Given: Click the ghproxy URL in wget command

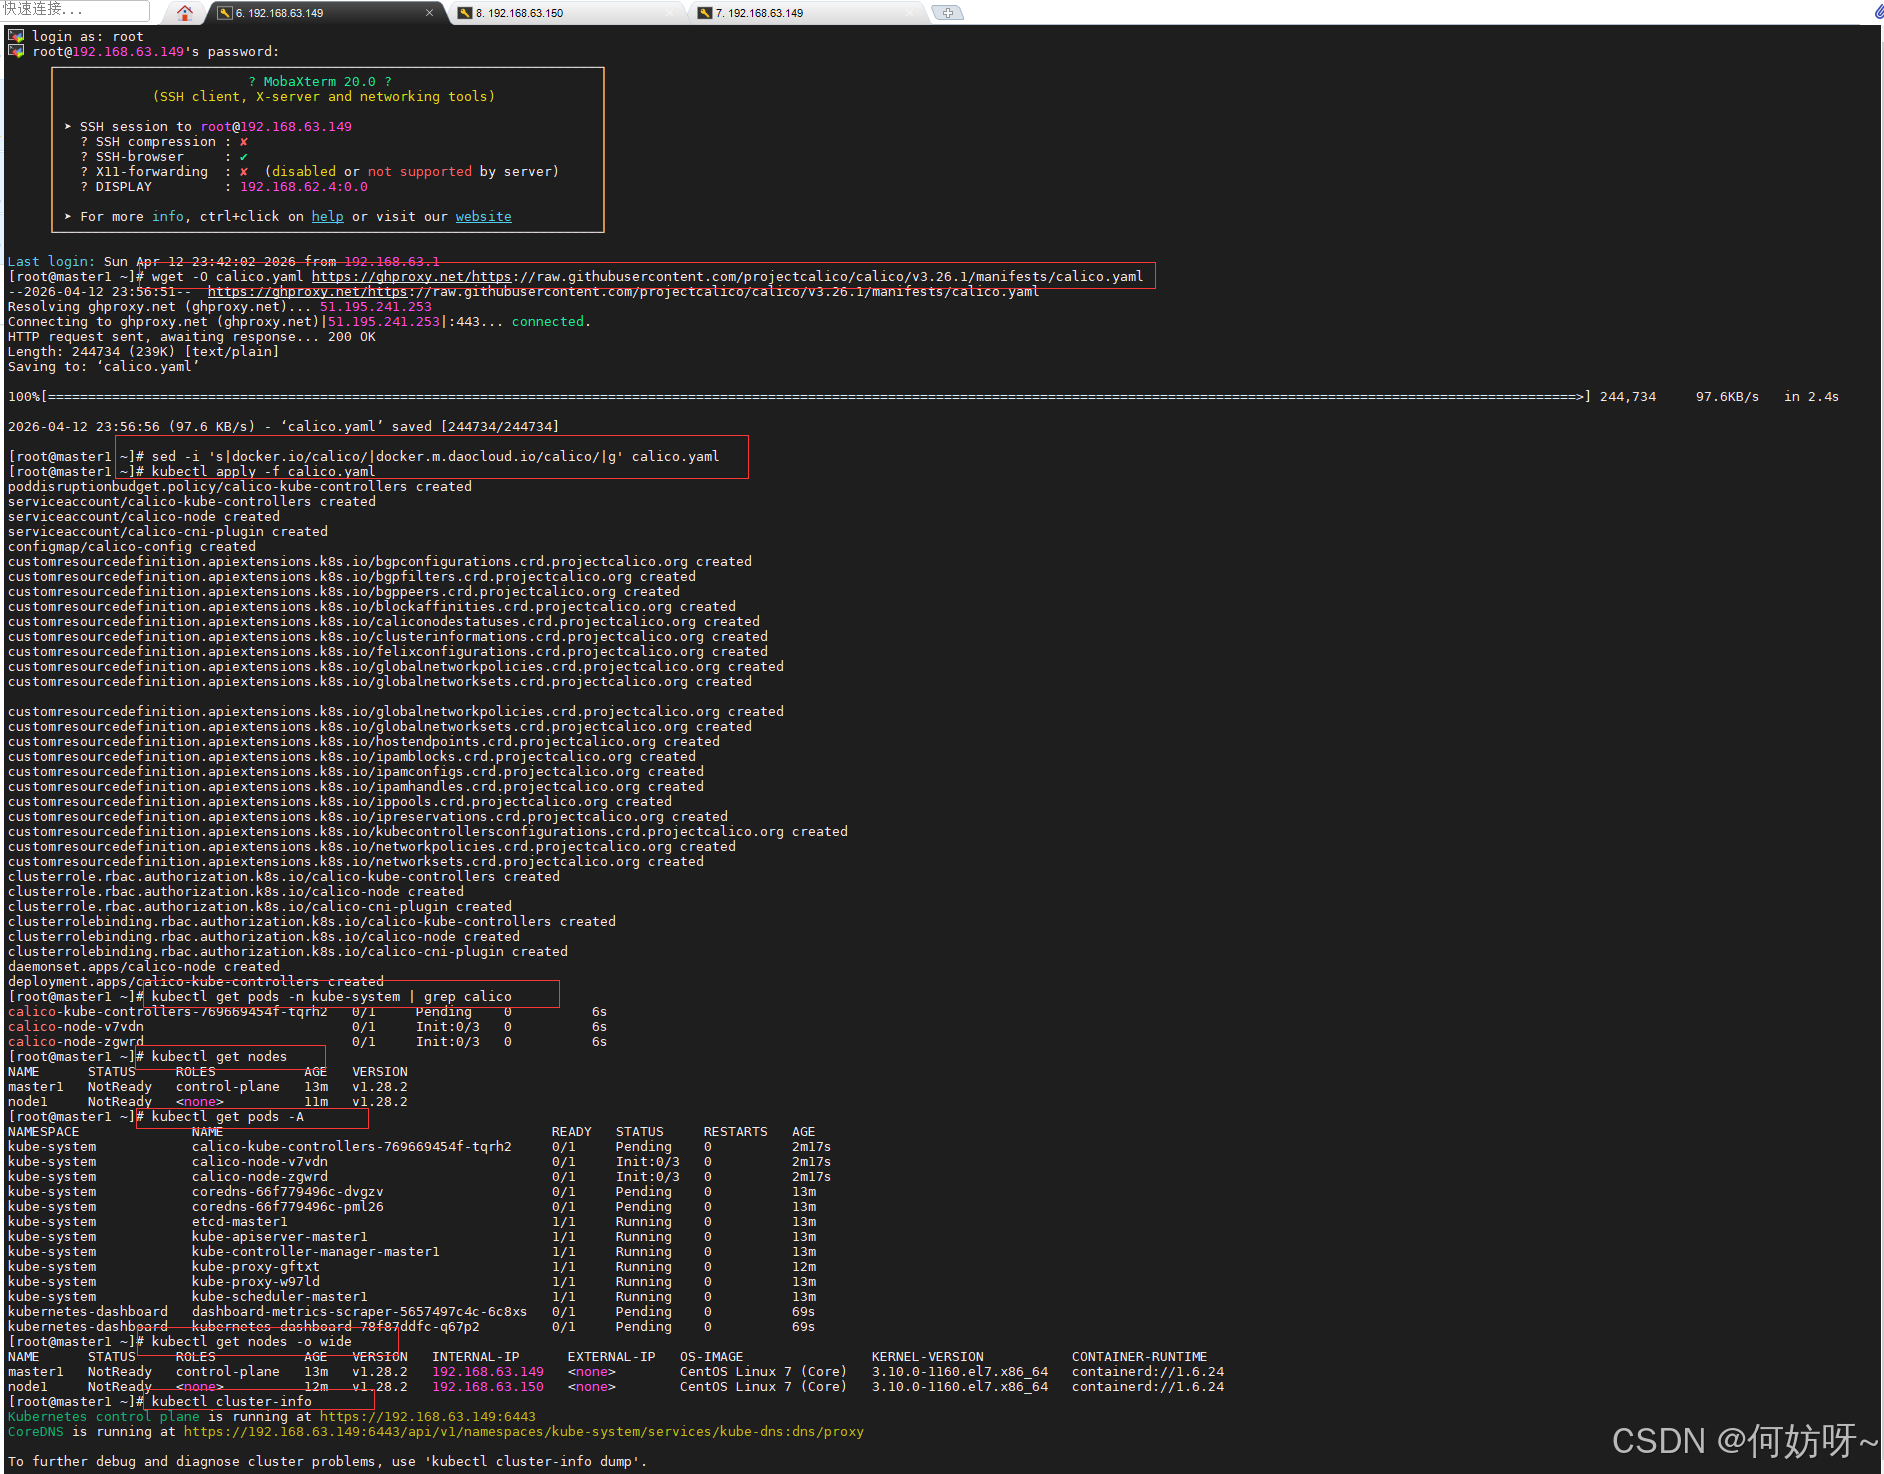Looking at the screenshot, I should [727, 277].
